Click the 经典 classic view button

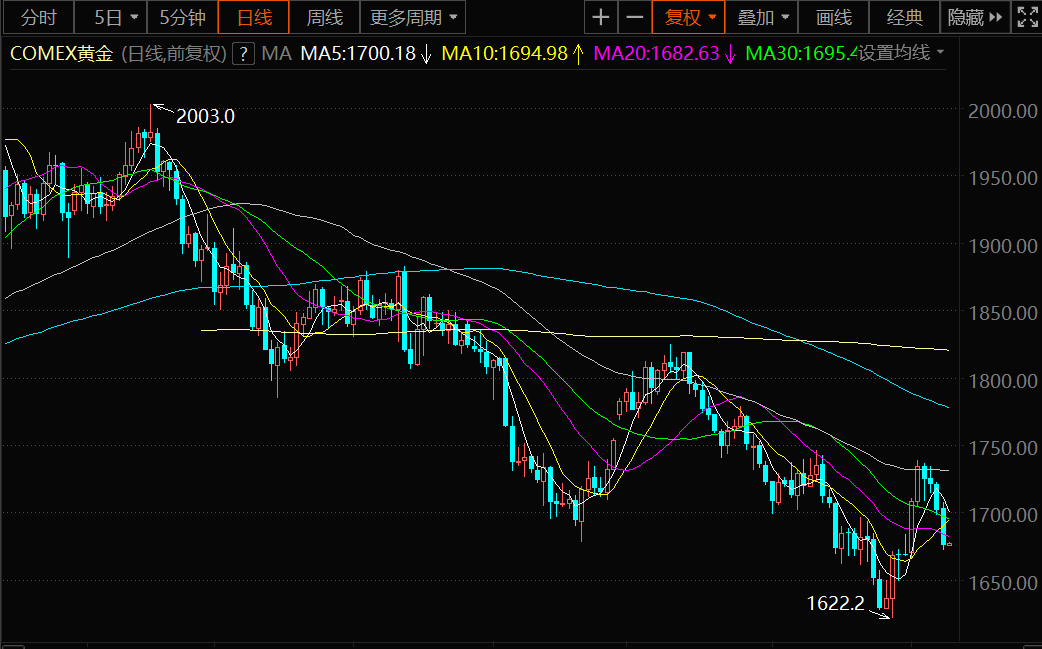click(x=905, y=17)
